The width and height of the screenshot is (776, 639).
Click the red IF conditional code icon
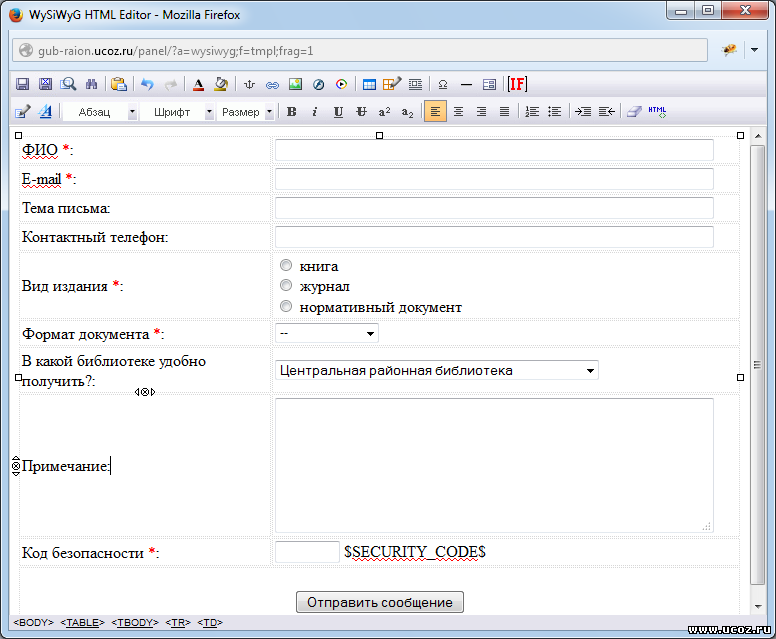click(x=517, y=85)
